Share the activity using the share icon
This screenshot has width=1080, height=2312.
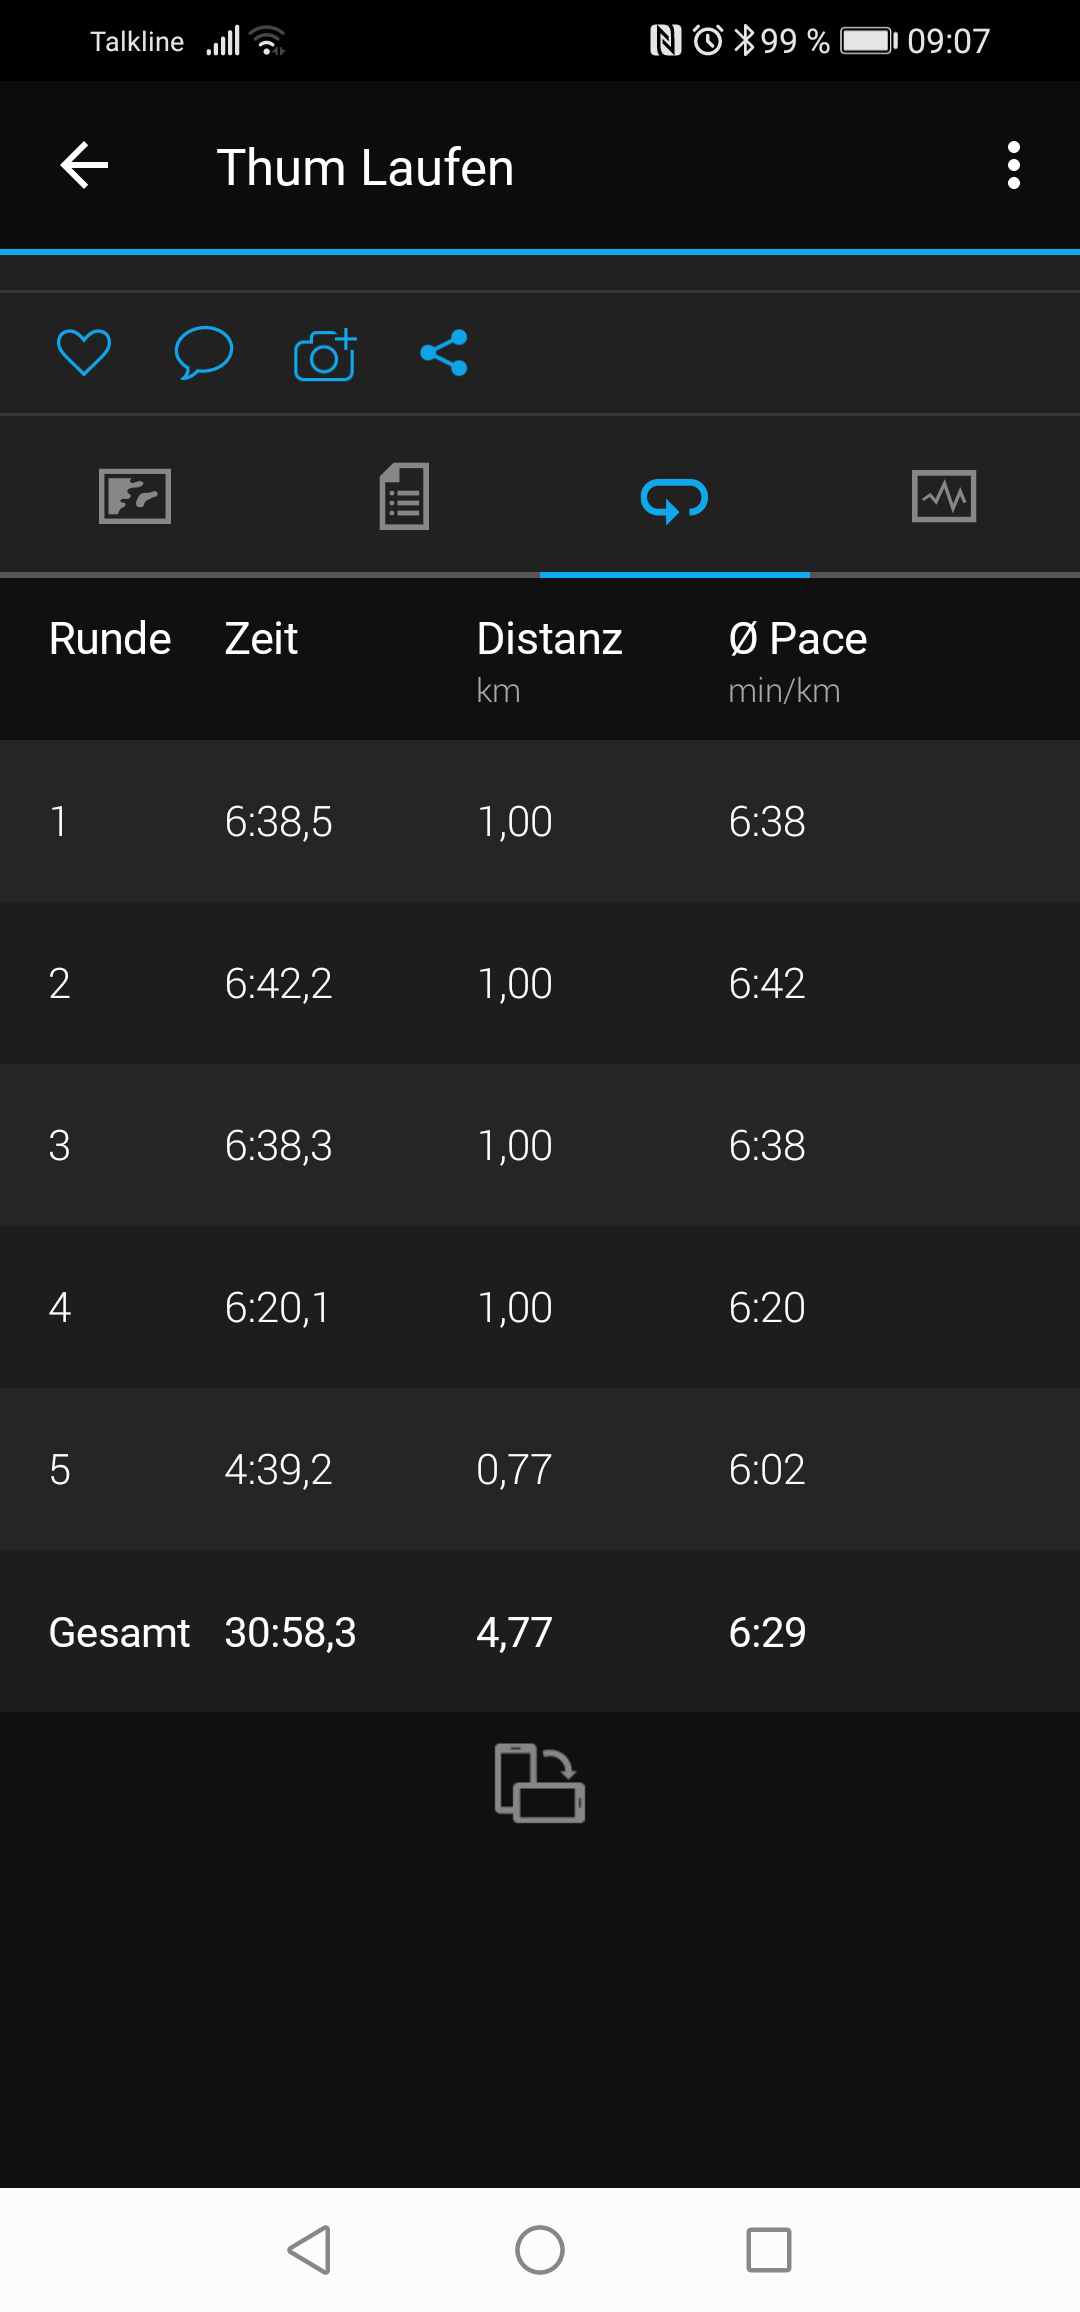pyautogui.click(x=444, y=353)
